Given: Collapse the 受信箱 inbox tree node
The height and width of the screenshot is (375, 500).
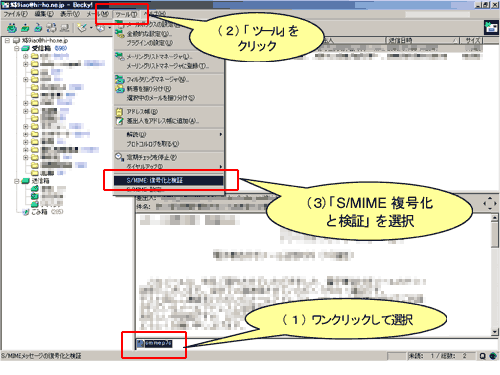Looking at the screenshot, I should (16, 48).
